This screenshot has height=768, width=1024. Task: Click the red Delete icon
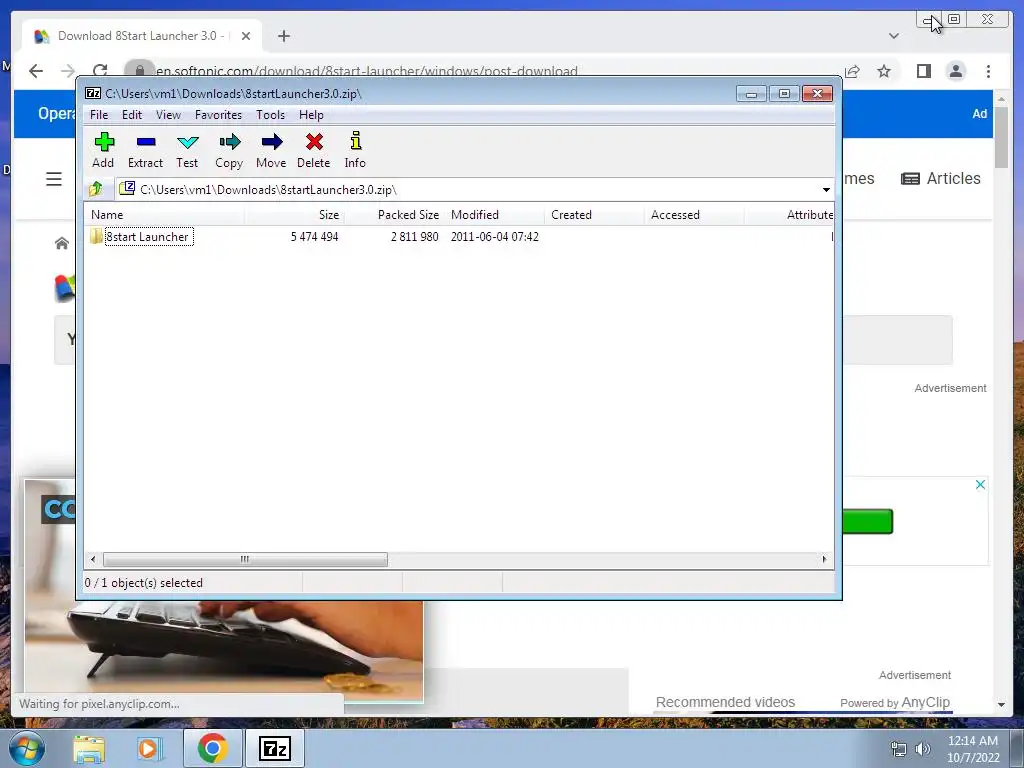tap(313, 151)
